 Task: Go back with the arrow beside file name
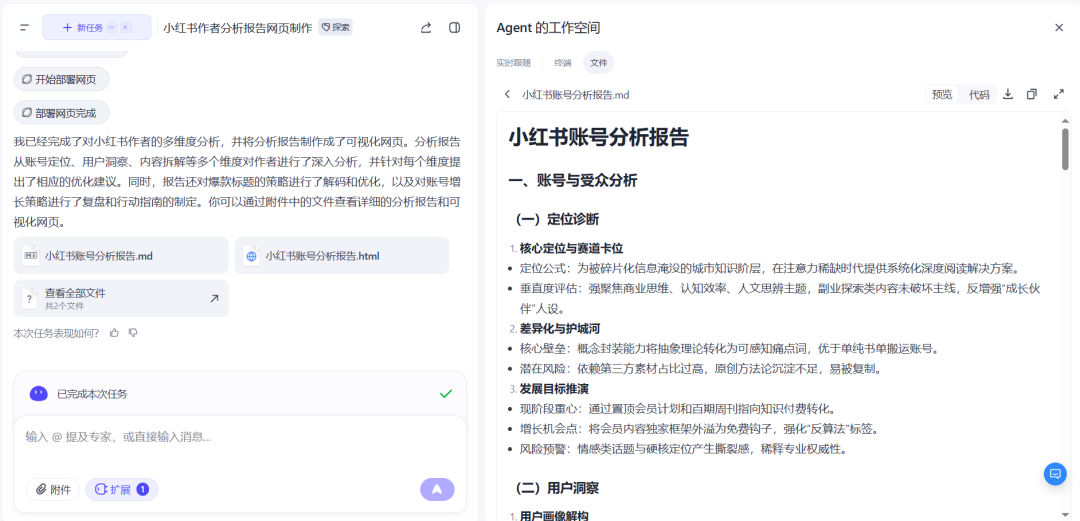(x=508, y=94)
